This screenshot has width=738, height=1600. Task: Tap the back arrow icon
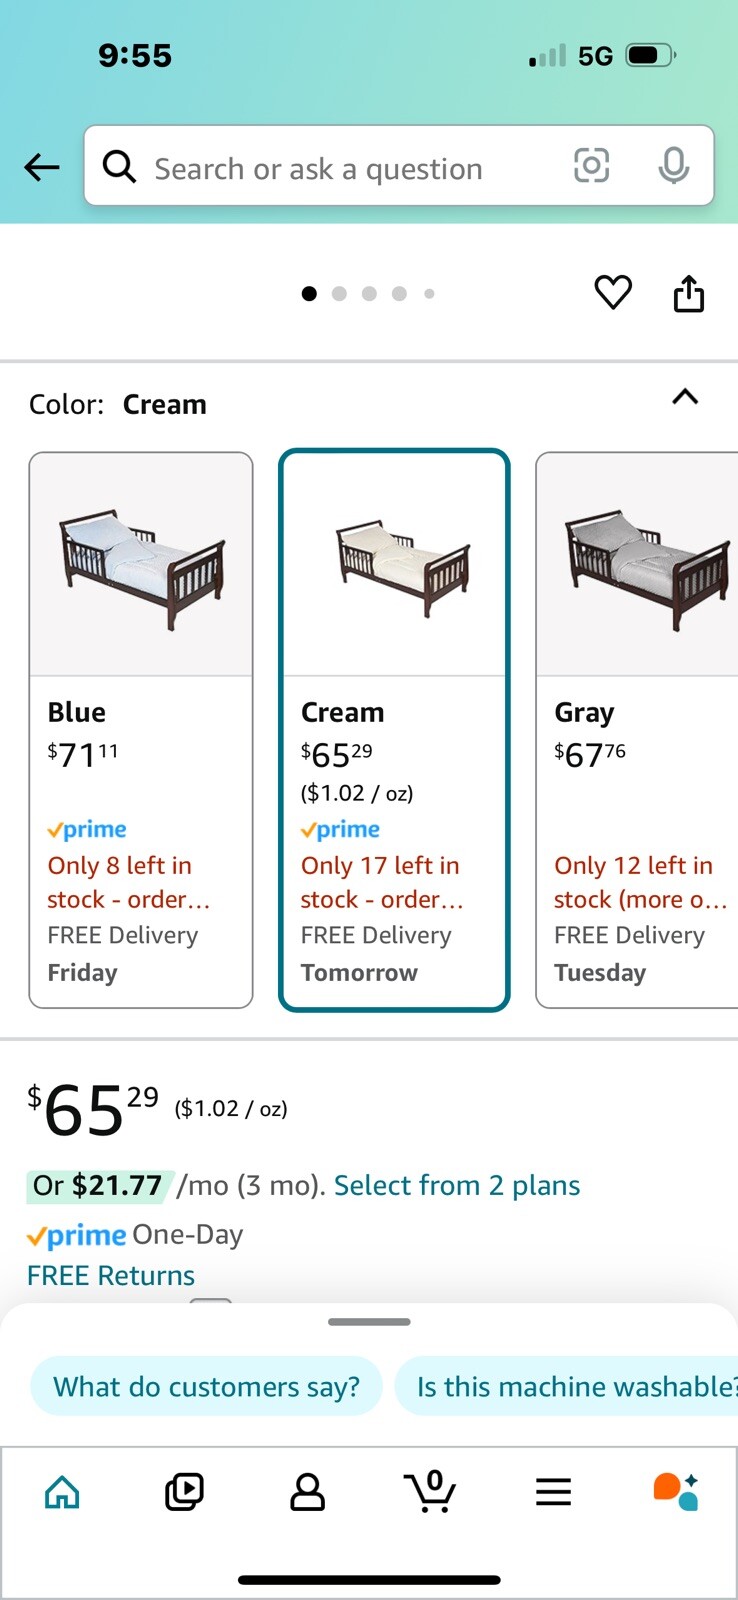[42, 167]
